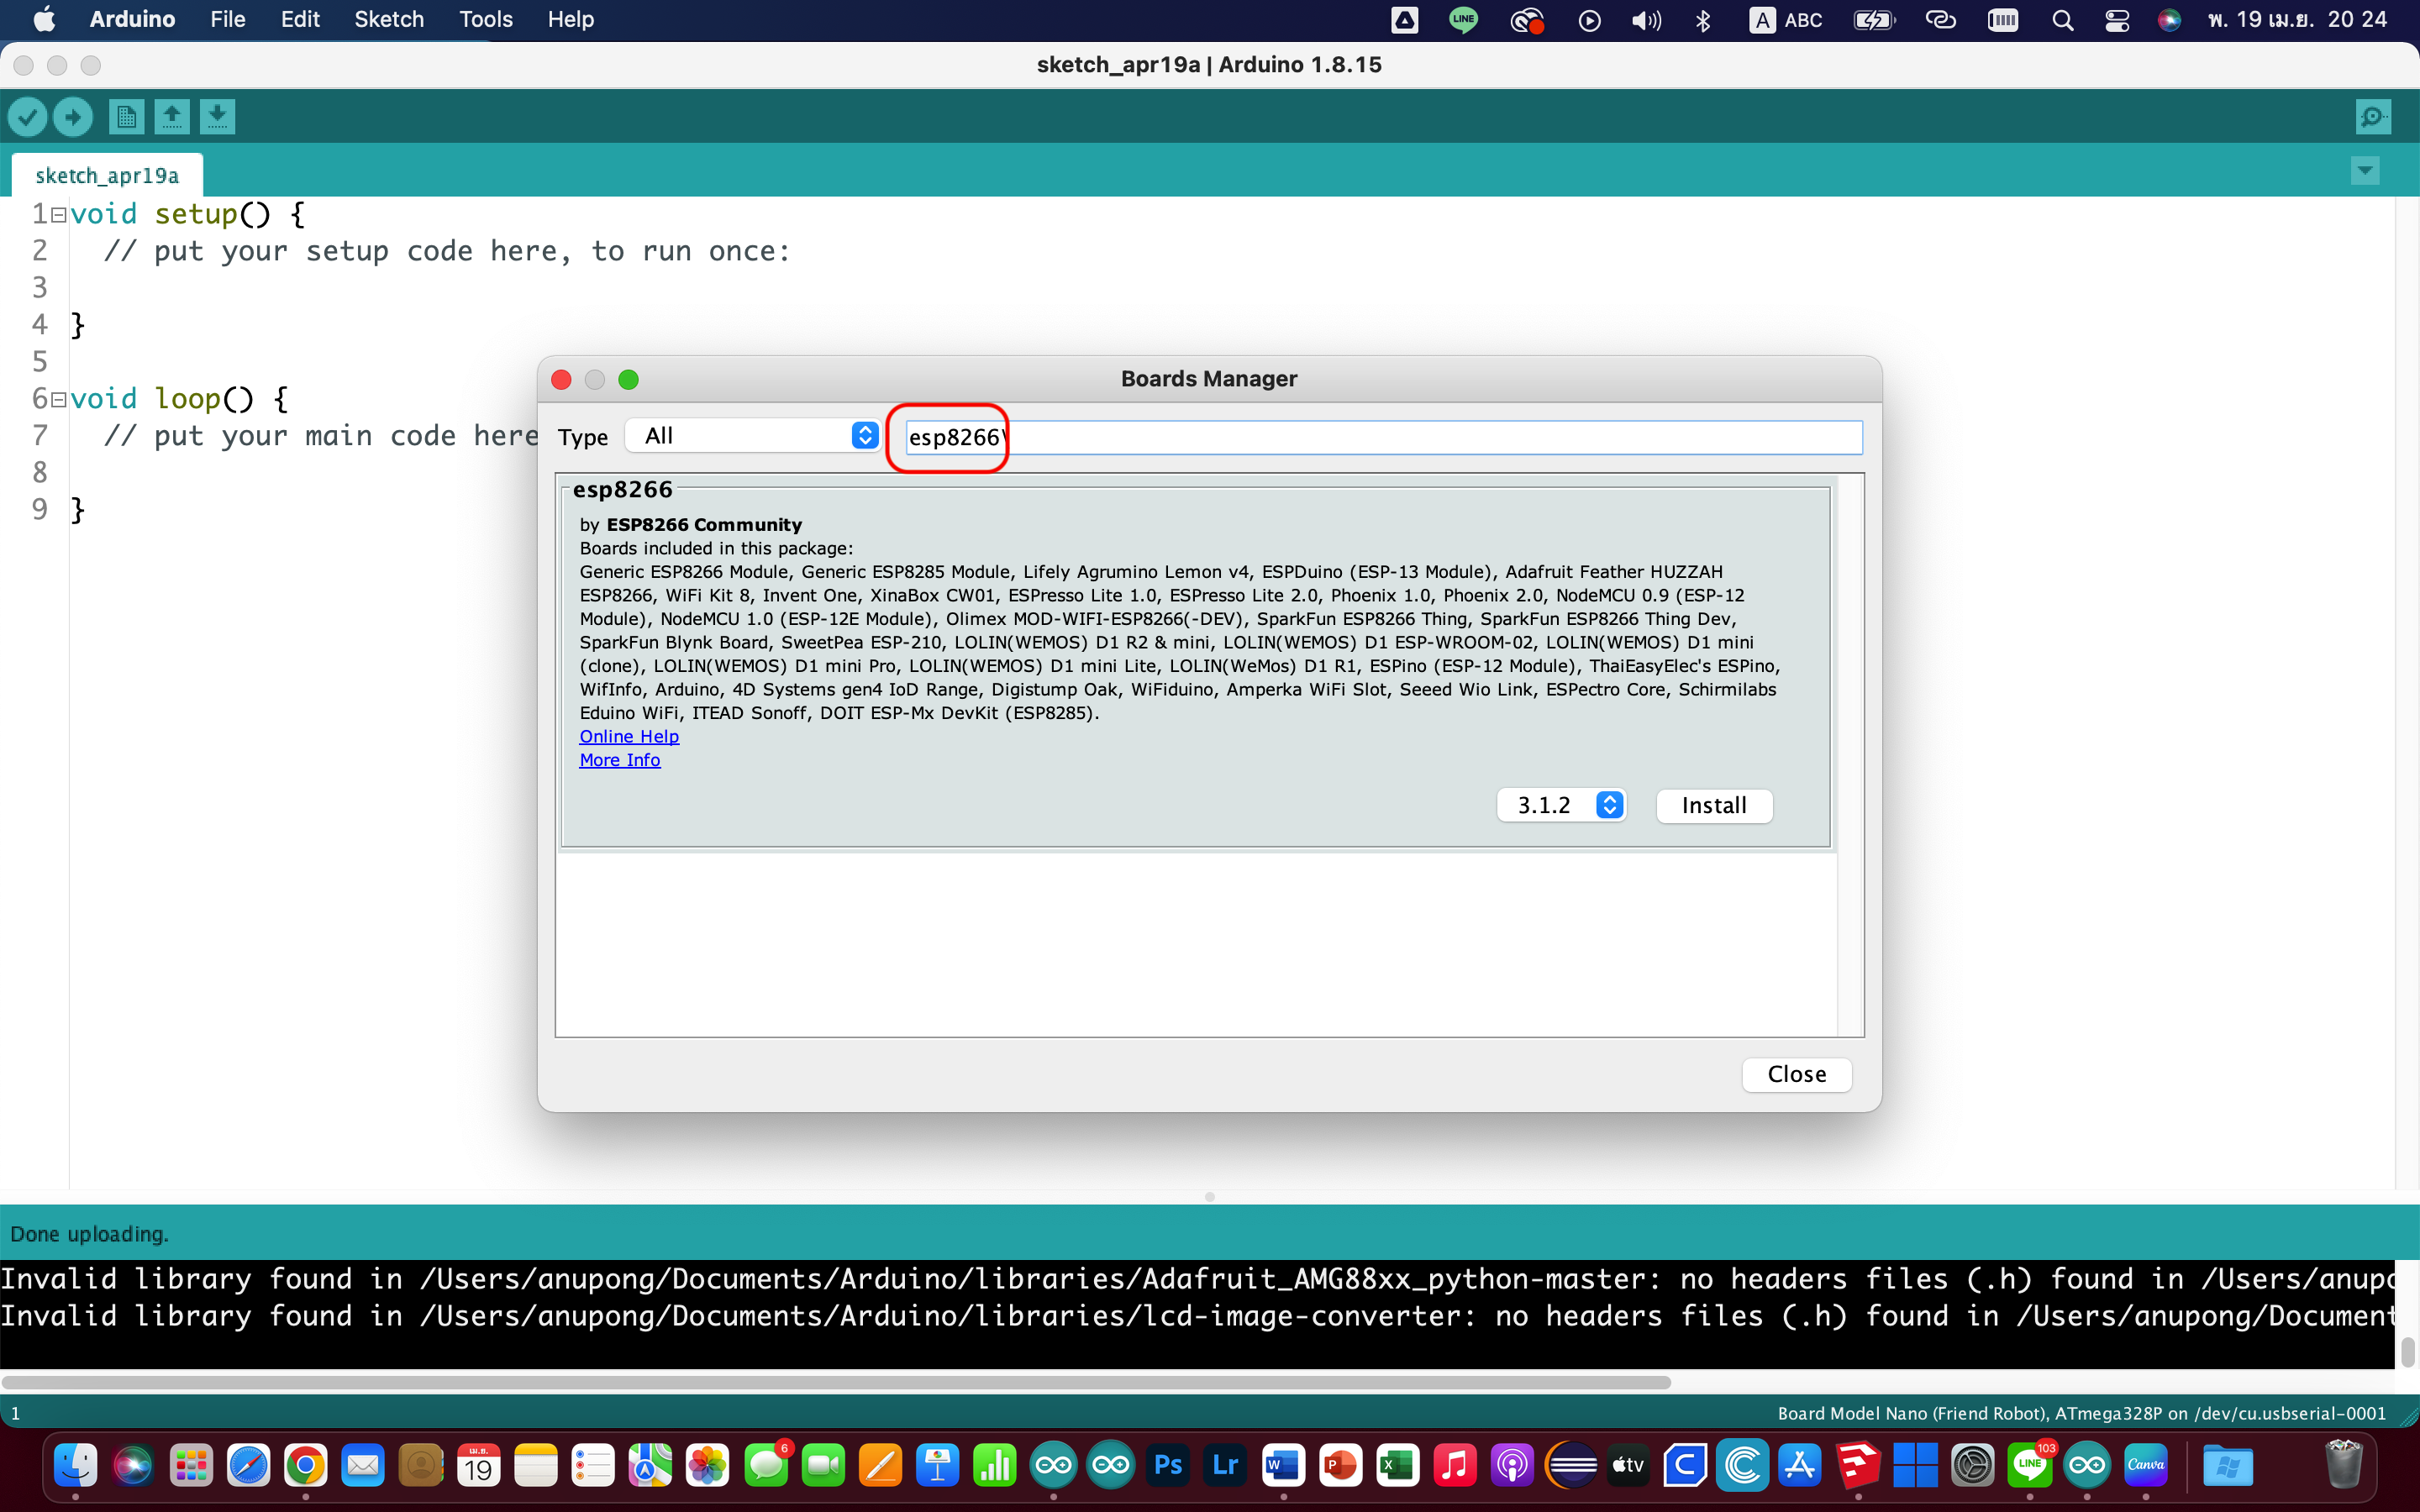Open the Help menu

(571, 19)
